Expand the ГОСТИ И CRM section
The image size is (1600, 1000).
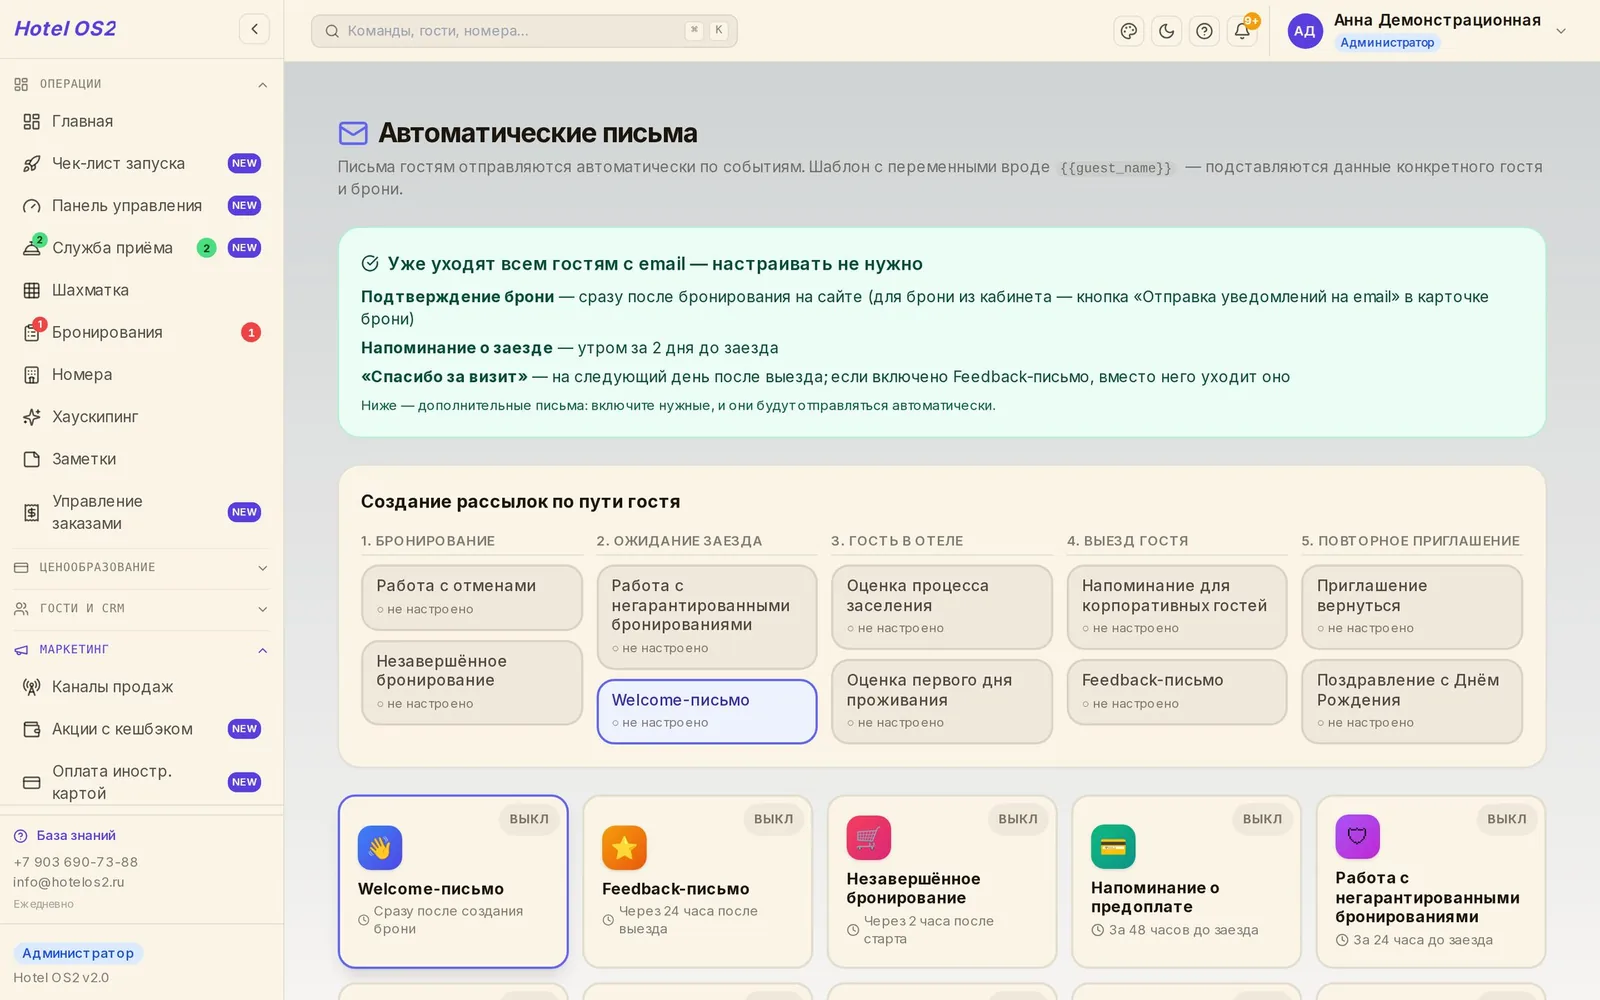[x=141, y=608]
